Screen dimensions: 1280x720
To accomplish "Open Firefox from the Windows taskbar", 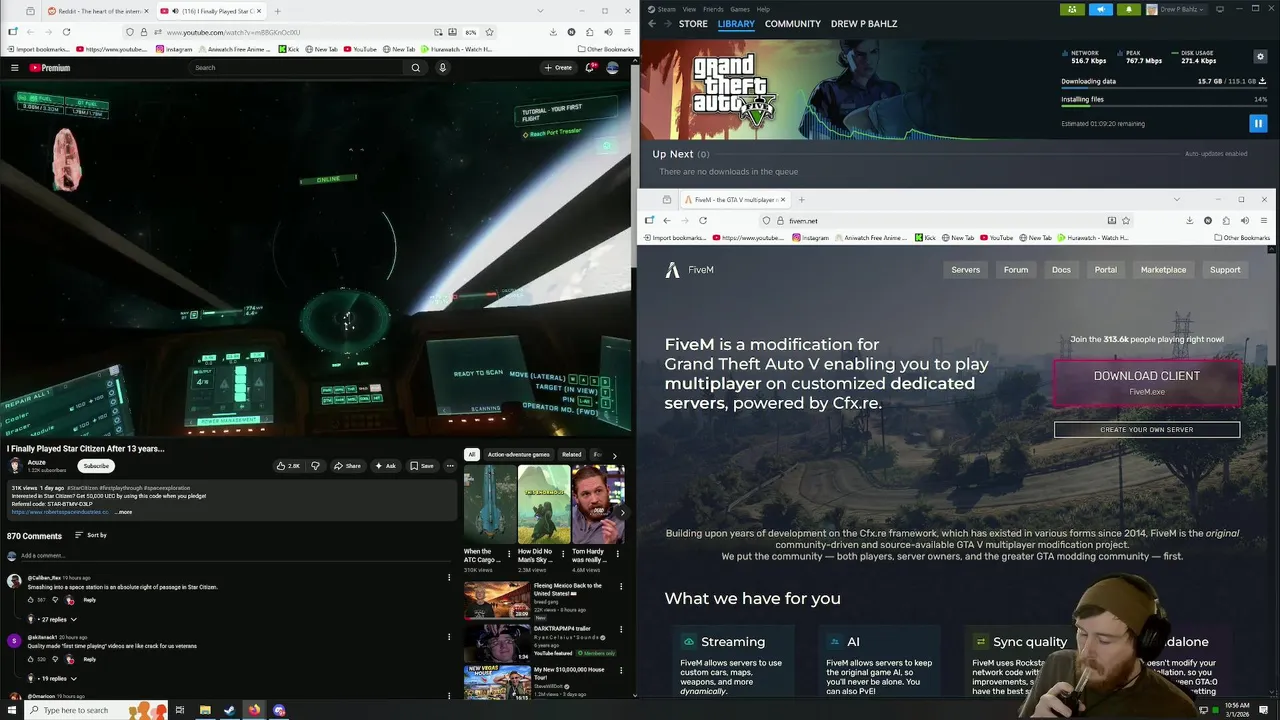I will [x=254, y=710].
